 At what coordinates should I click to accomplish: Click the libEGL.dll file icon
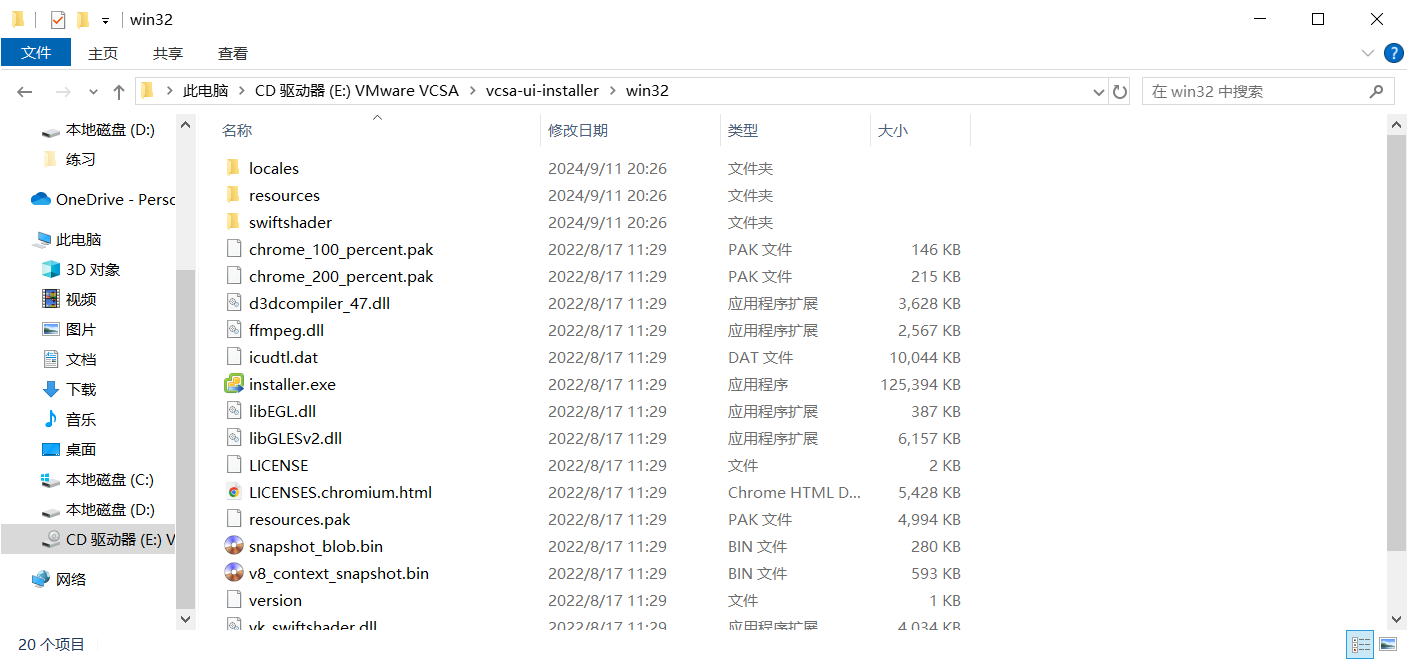pyautogui.click(x=234, y=411)
